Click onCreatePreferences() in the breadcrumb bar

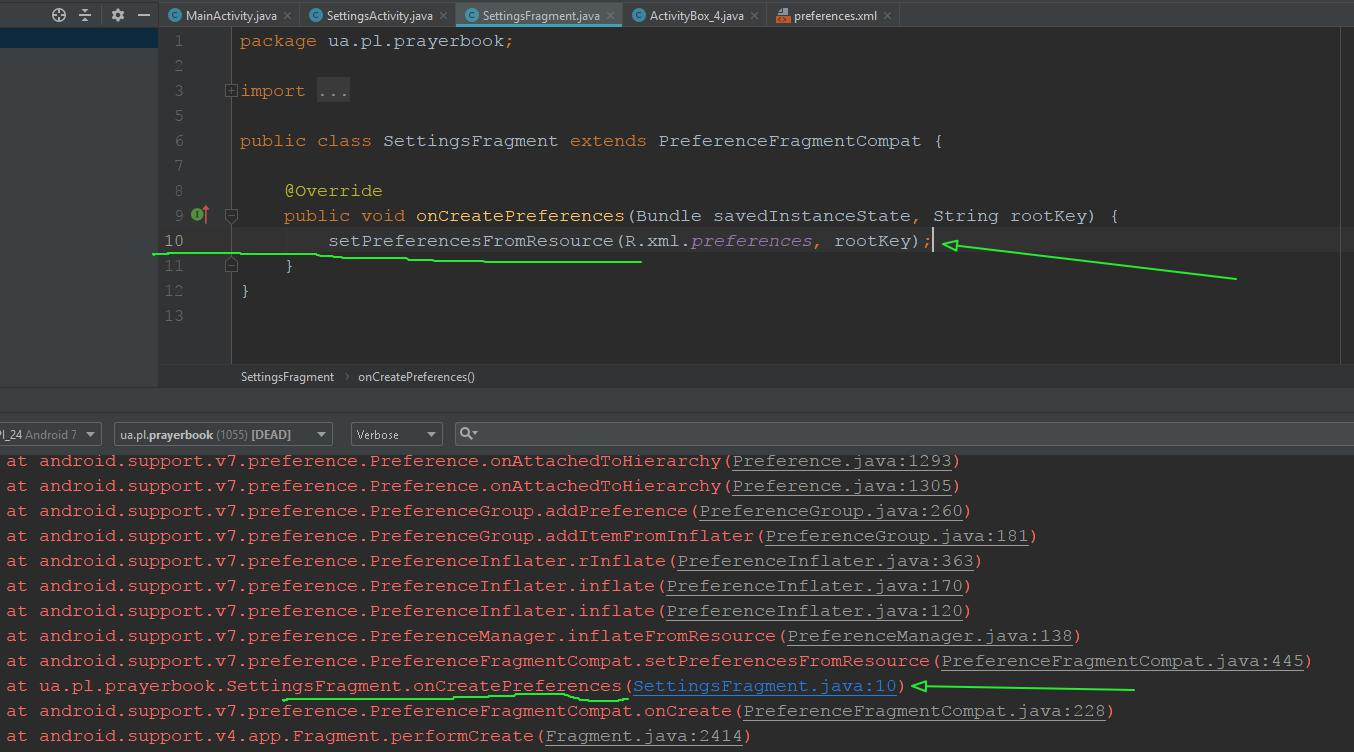(x=416, y=377)
